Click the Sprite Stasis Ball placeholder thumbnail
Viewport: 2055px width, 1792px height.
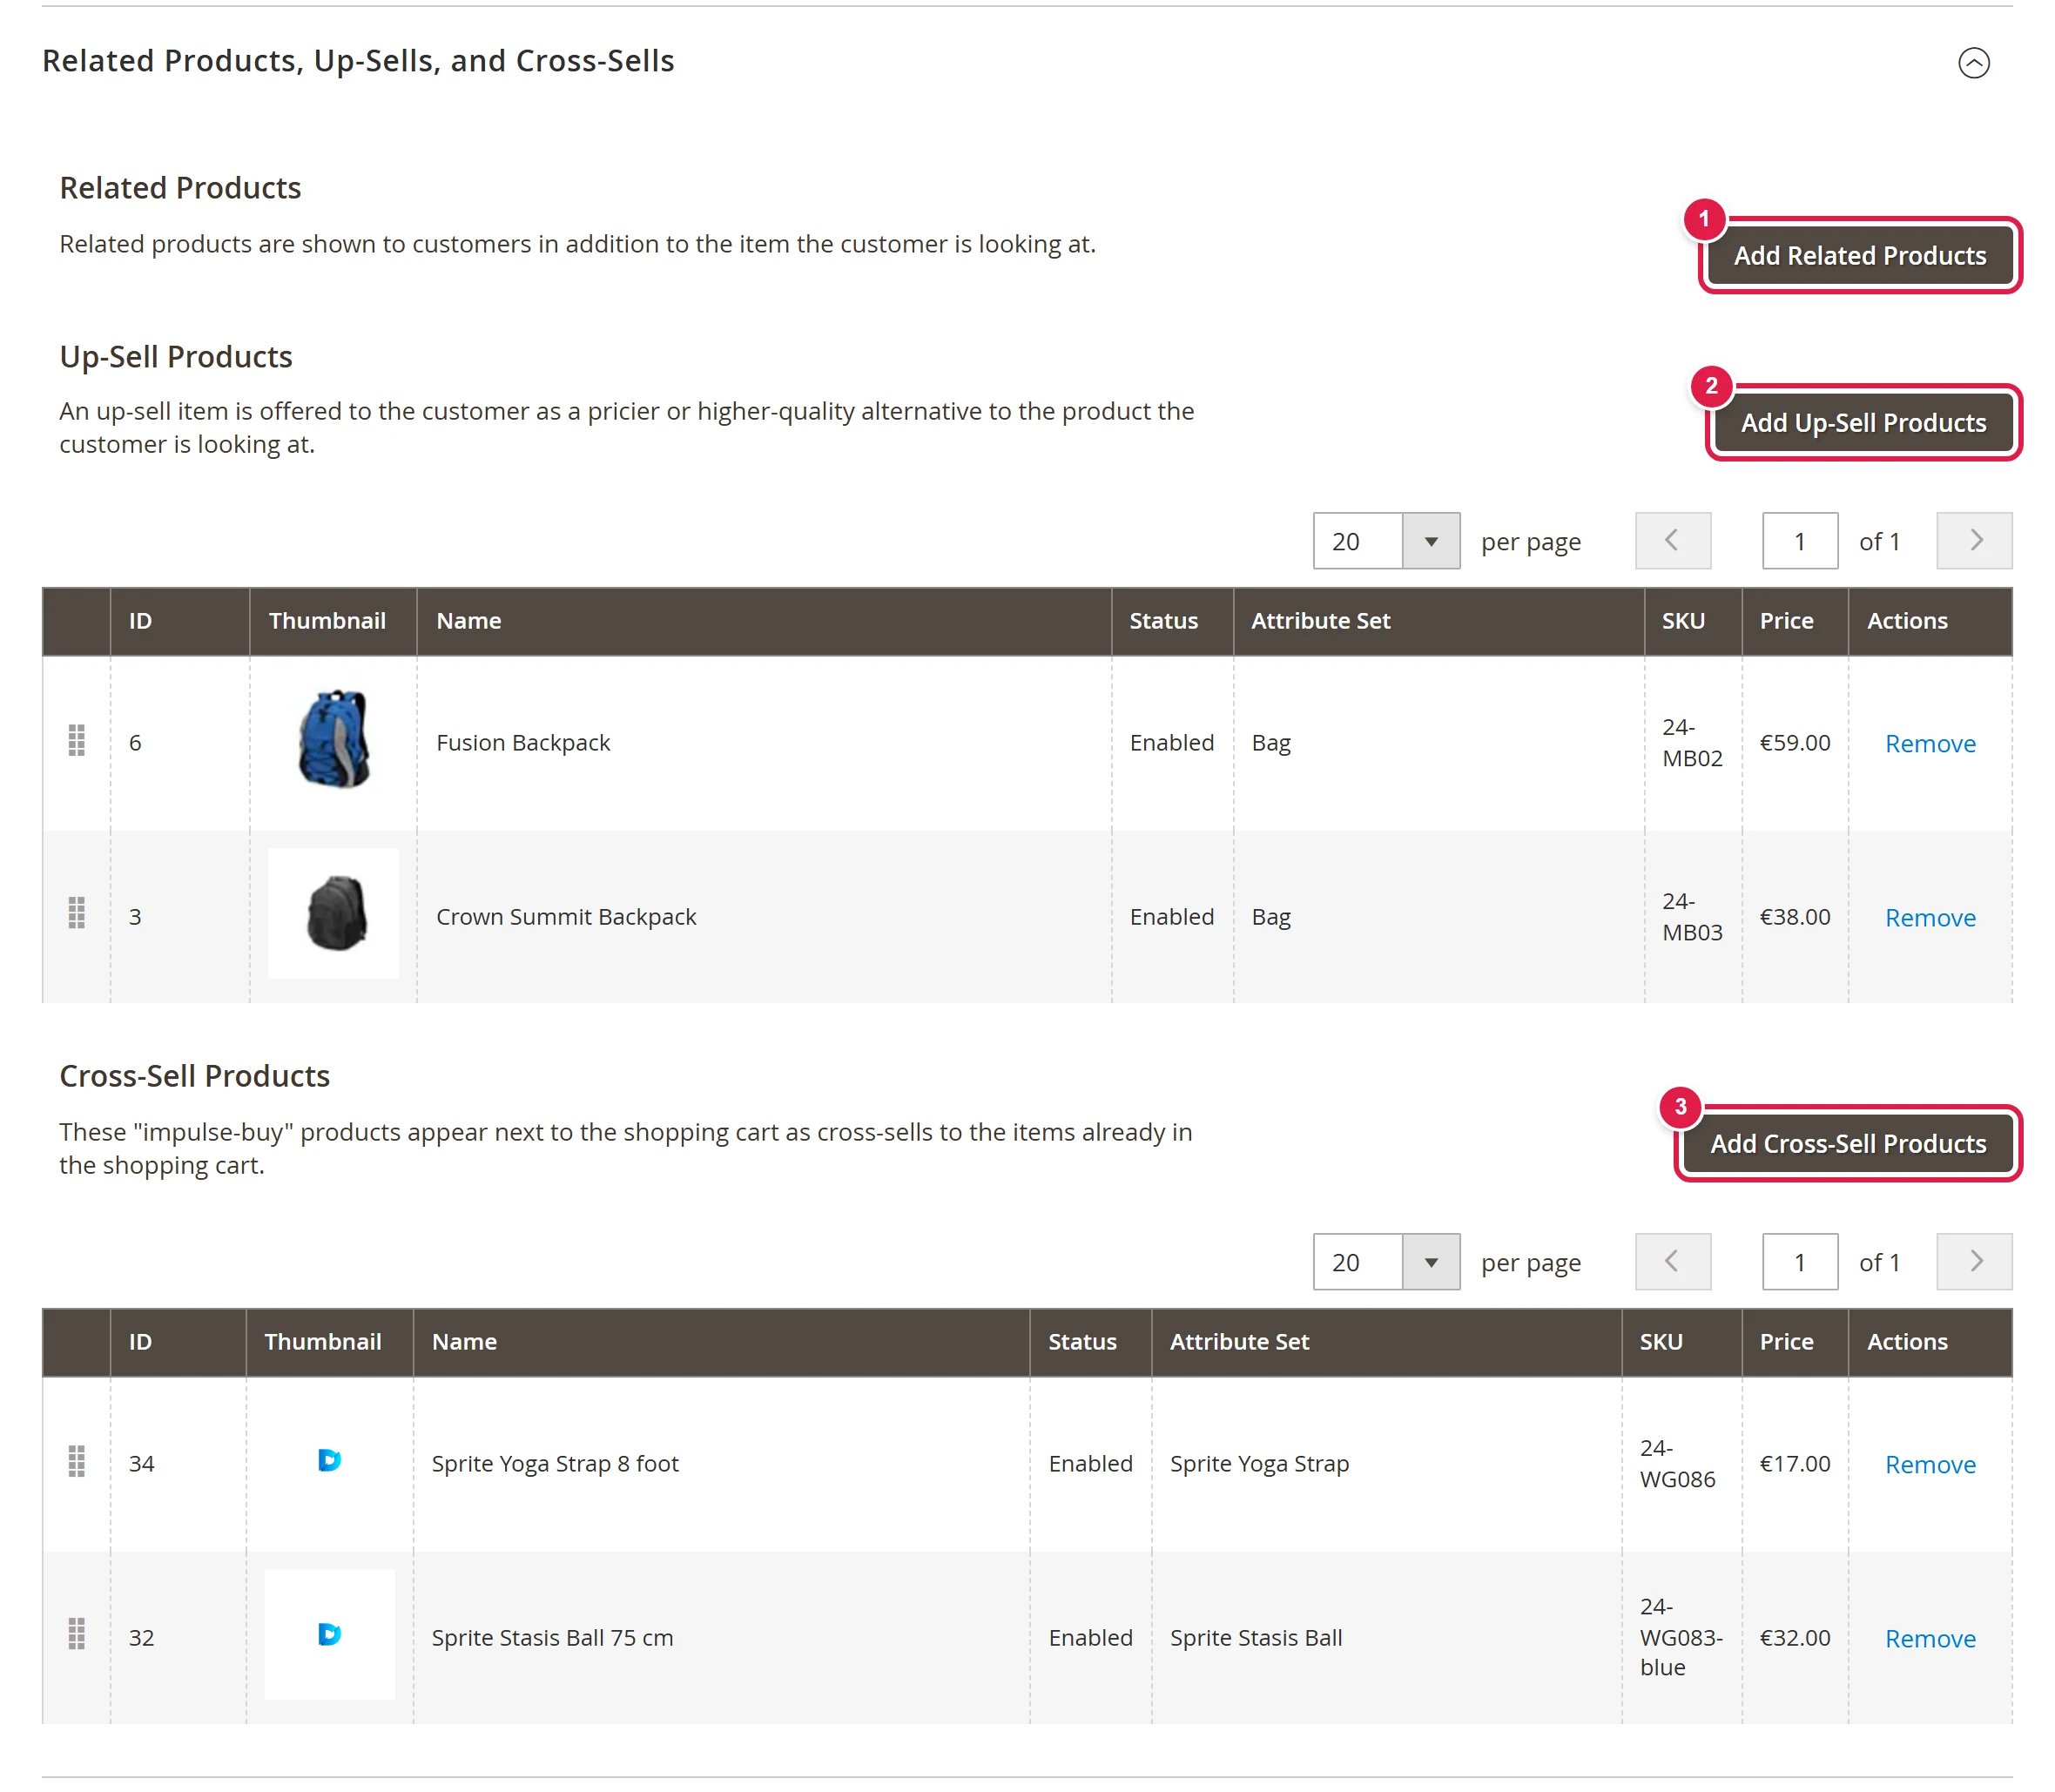(x=329, y=1635)
